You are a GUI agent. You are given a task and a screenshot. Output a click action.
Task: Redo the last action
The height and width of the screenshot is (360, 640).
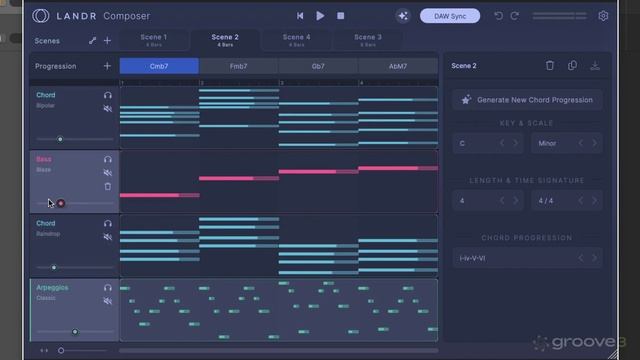[x=515, y=16]
